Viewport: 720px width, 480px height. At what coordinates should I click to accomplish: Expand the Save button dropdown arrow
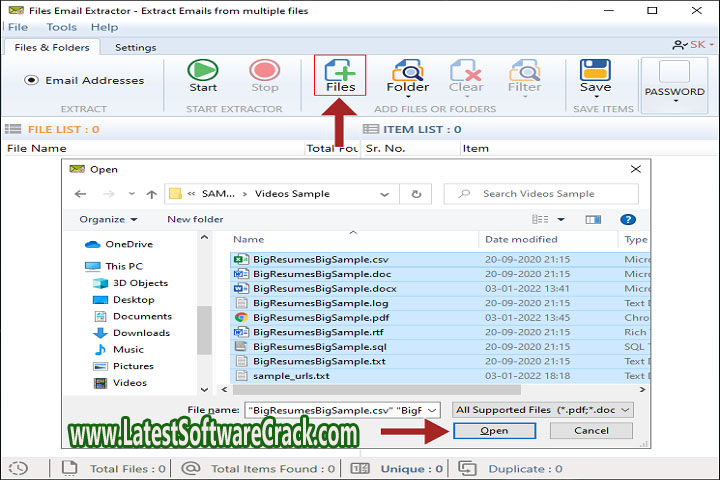coord(596,97)
